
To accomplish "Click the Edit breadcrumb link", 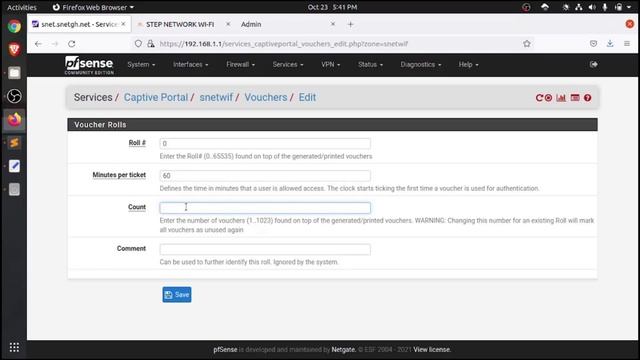I will coord(307,98).
